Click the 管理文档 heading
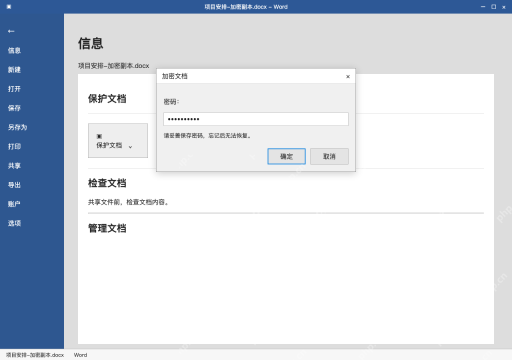Viewport: 512px width, 360px height. coord(107,228)
